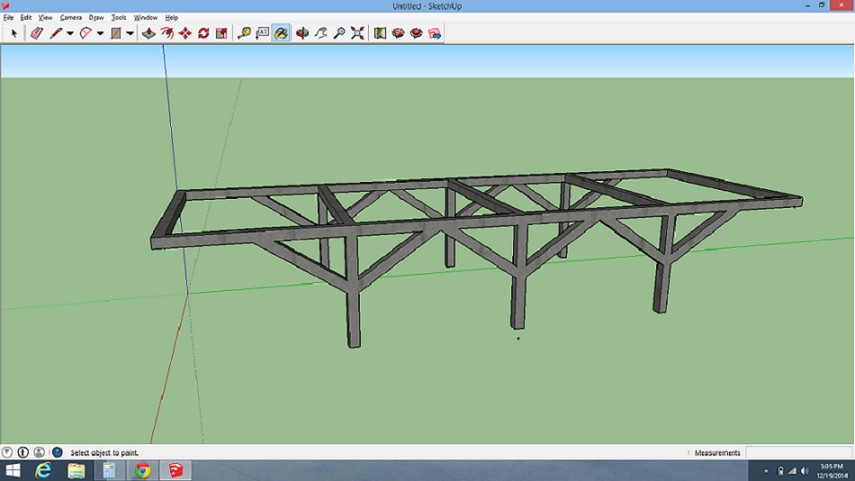This screenshot has width=855, height=481.
Task: Open the 3D Warehouse button
Action: pos(398,33)
